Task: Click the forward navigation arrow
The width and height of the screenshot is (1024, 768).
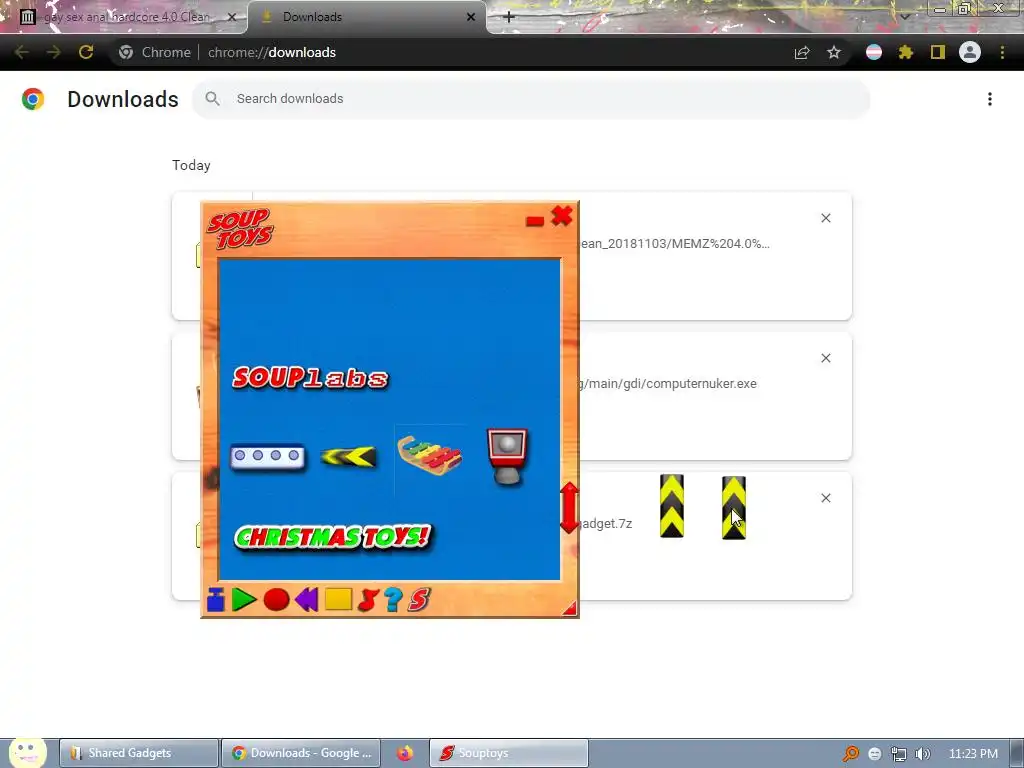Action: coord(54,52)
